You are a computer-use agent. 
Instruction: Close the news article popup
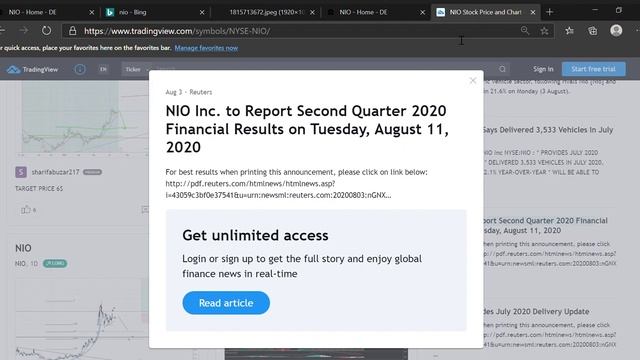473,81
